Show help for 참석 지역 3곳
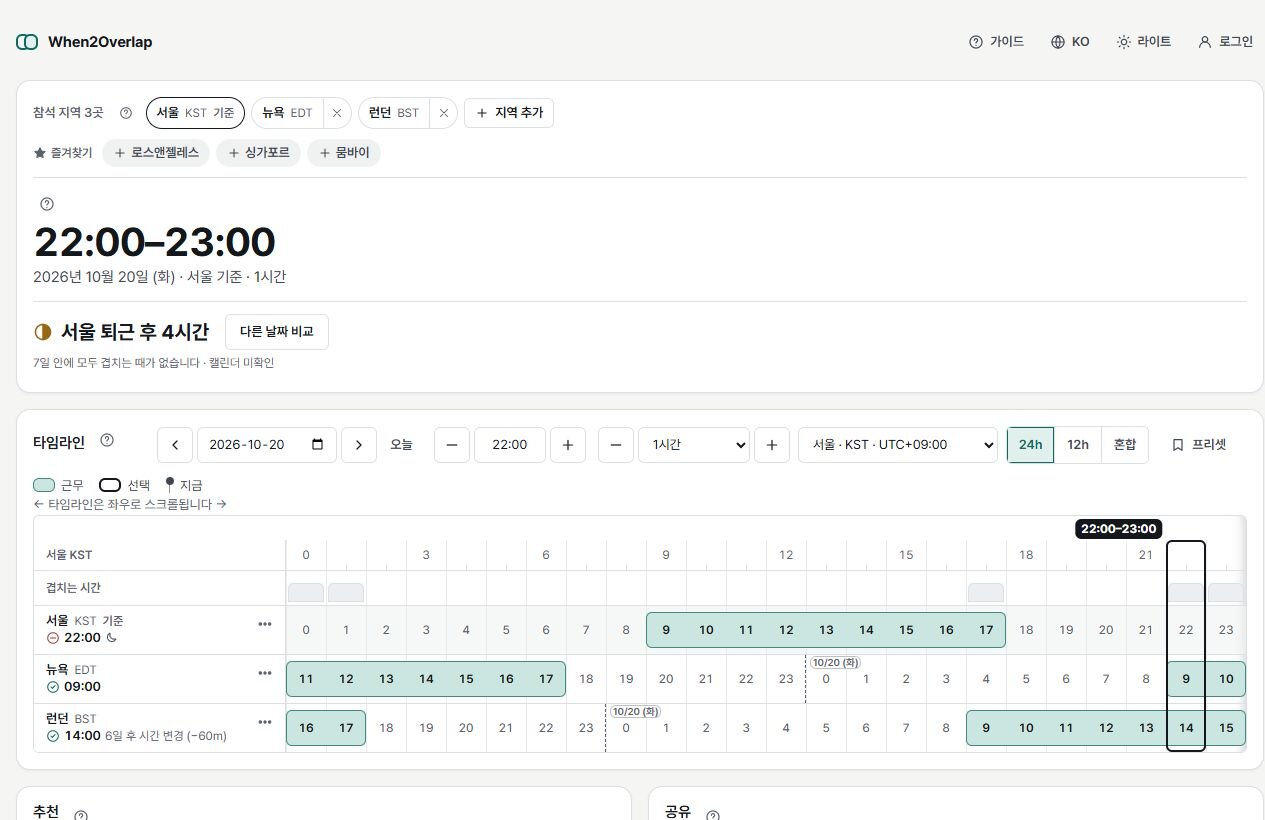The height and width of the screenshot is (820, 1265). [126, 113]
